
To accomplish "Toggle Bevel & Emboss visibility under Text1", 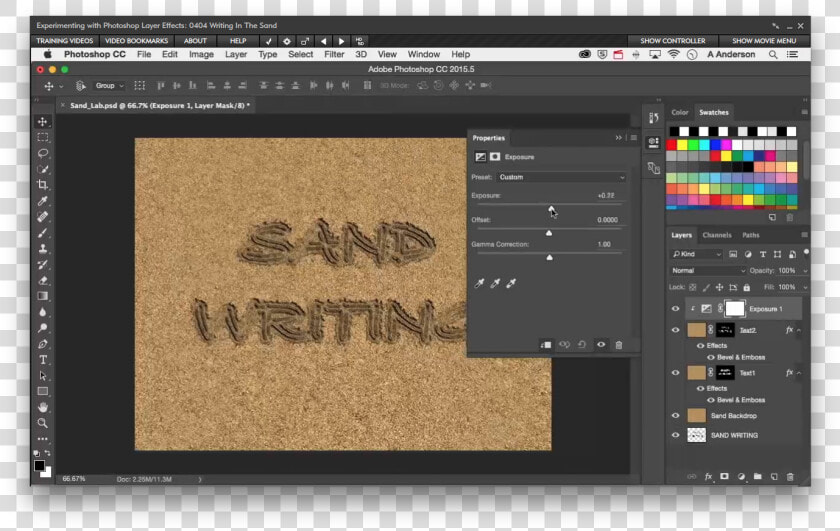I will [x=711, y=400].
